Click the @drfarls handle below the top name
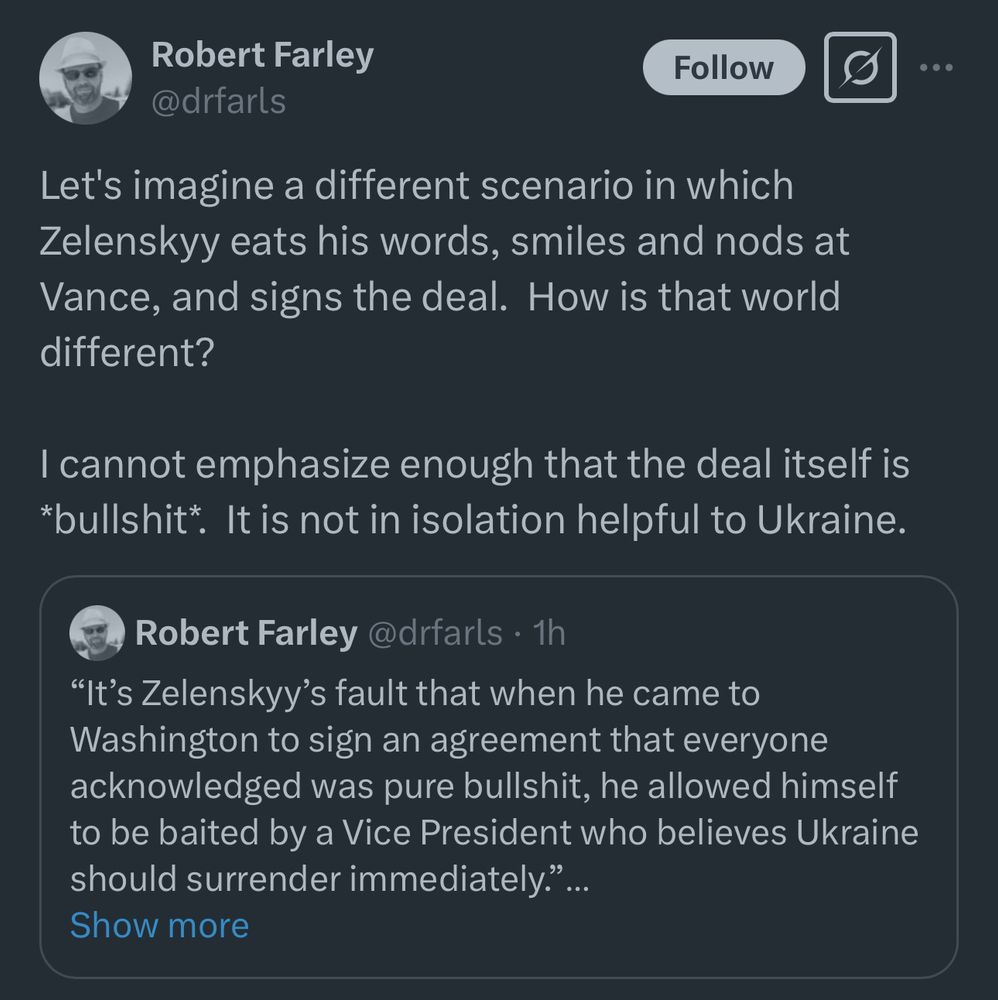998x1000 pixels. [218, 100]
